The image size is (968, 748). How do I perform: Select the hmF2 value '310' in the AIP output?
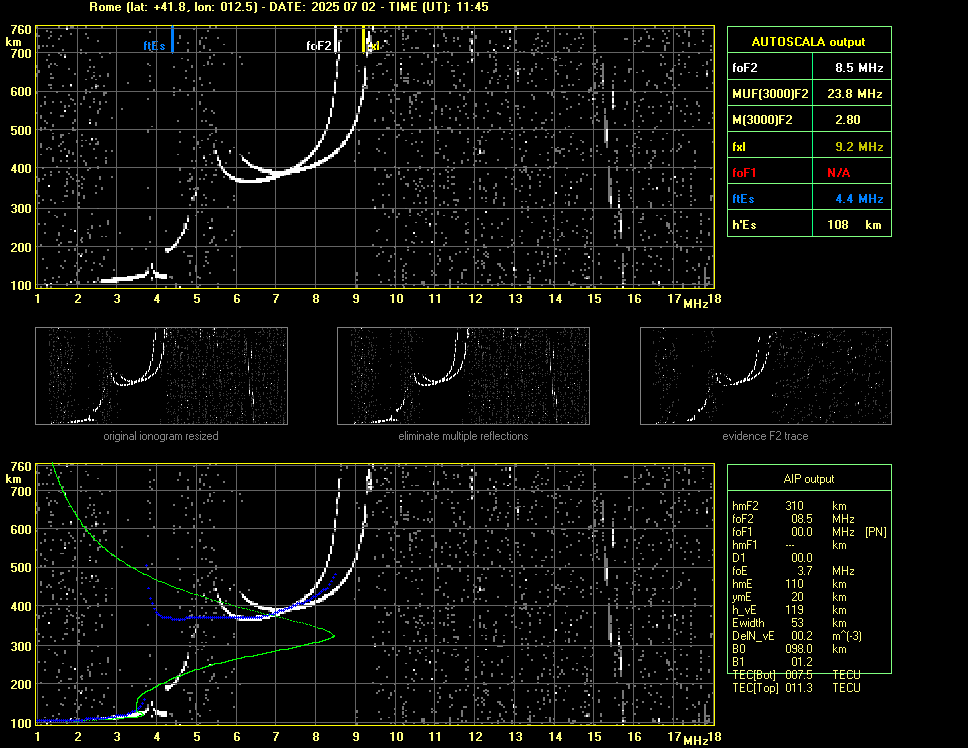(795, 506)
